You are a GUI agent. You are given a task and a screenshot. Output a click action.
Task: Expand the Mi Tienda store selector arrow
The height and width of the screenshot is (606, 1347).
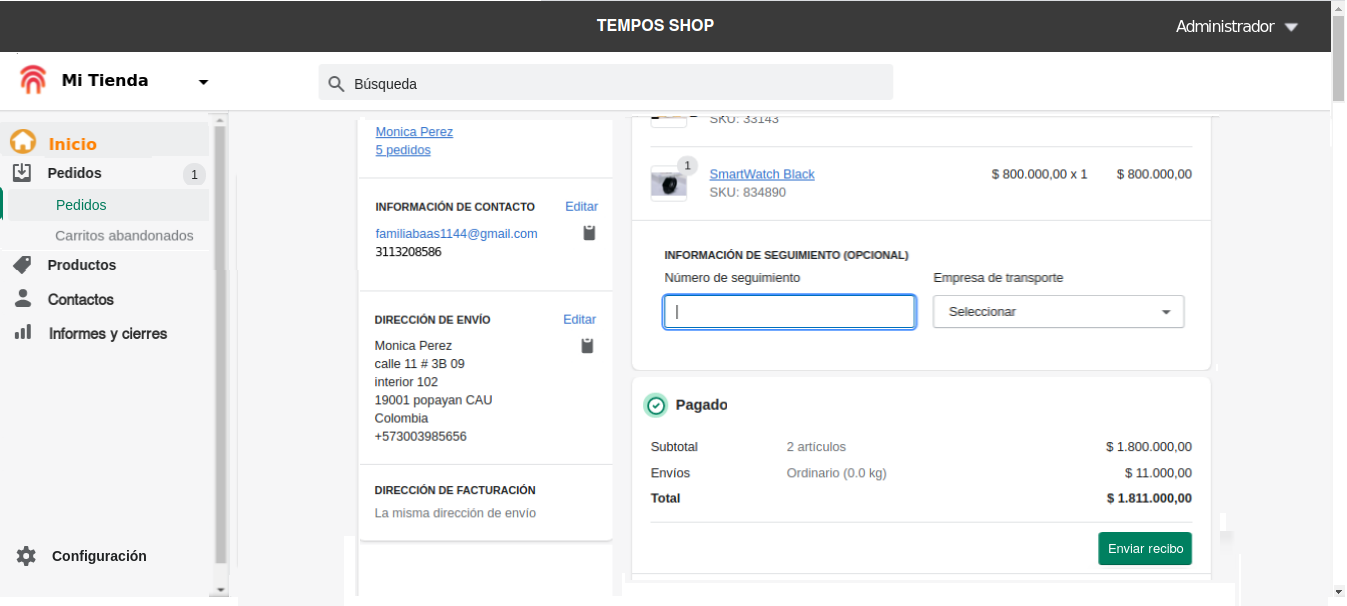click(x=203, y=82)
